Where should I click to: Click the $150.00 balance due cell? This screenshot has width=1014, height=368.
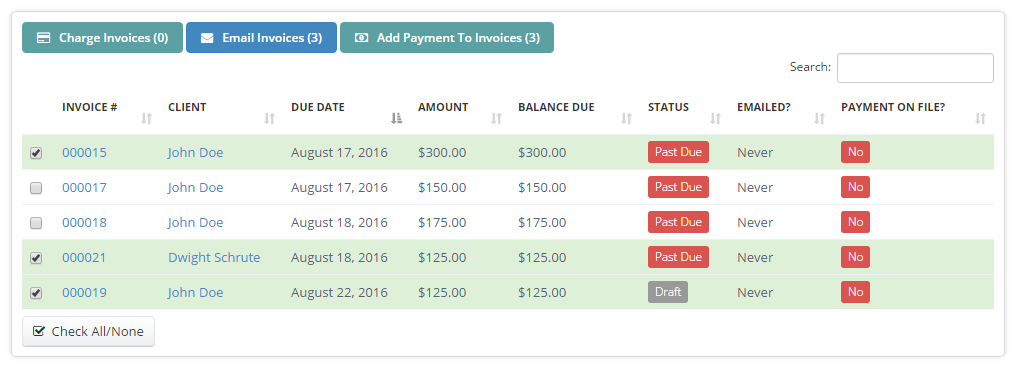[x=542, y=188]
